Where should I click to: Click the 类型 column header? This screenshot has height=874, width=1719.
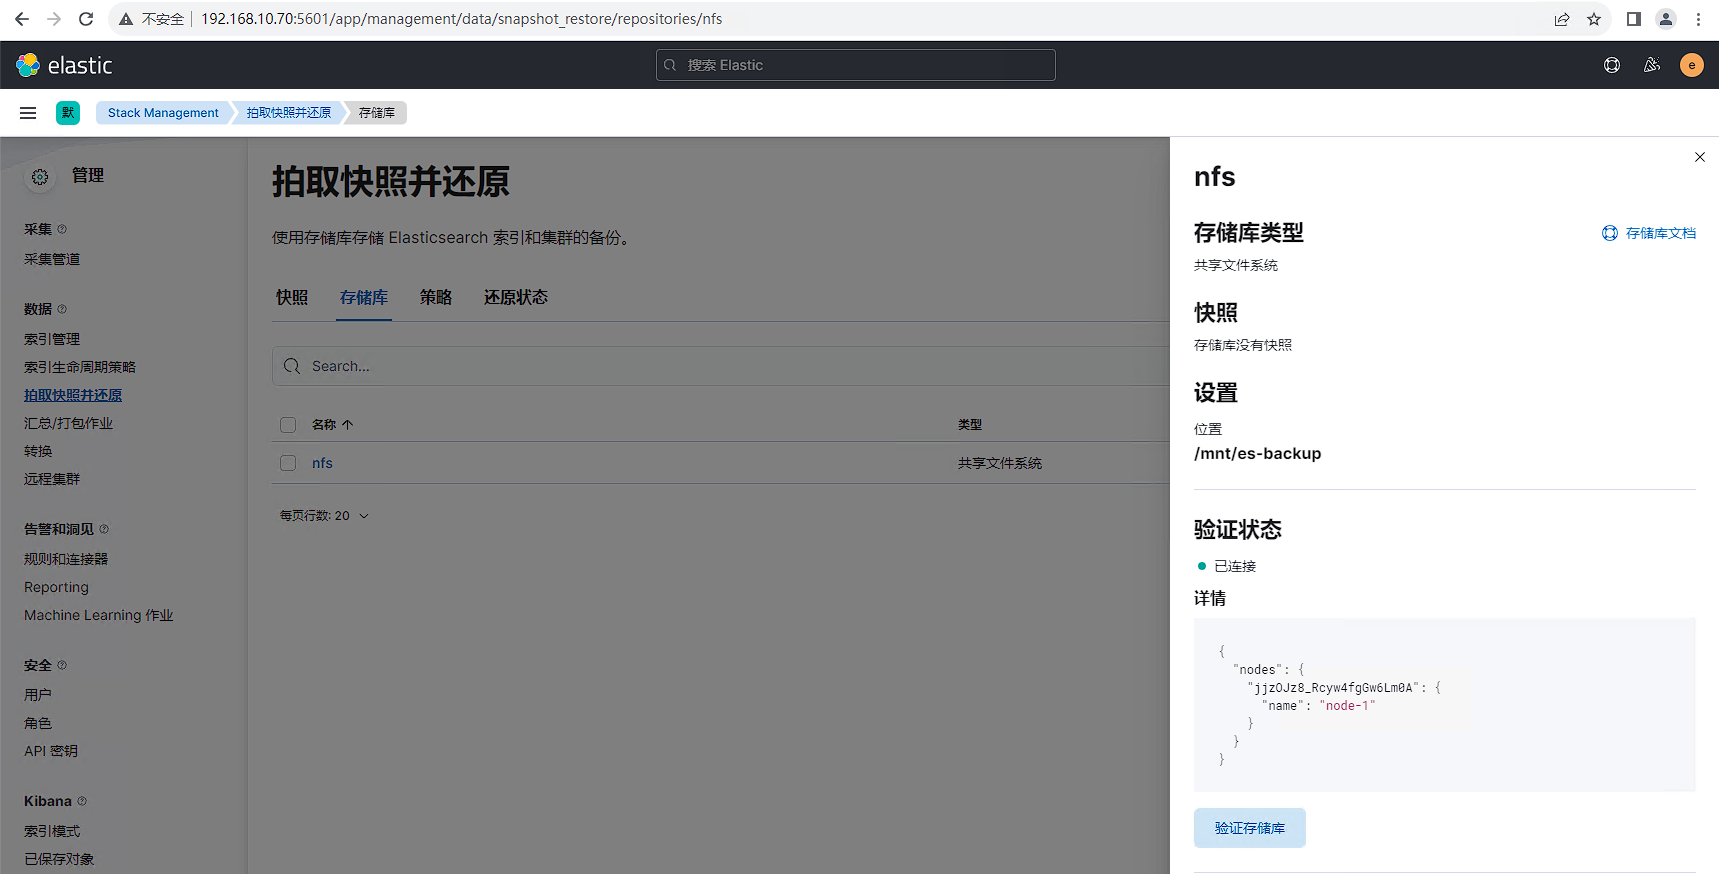click(x=970, y=425)
